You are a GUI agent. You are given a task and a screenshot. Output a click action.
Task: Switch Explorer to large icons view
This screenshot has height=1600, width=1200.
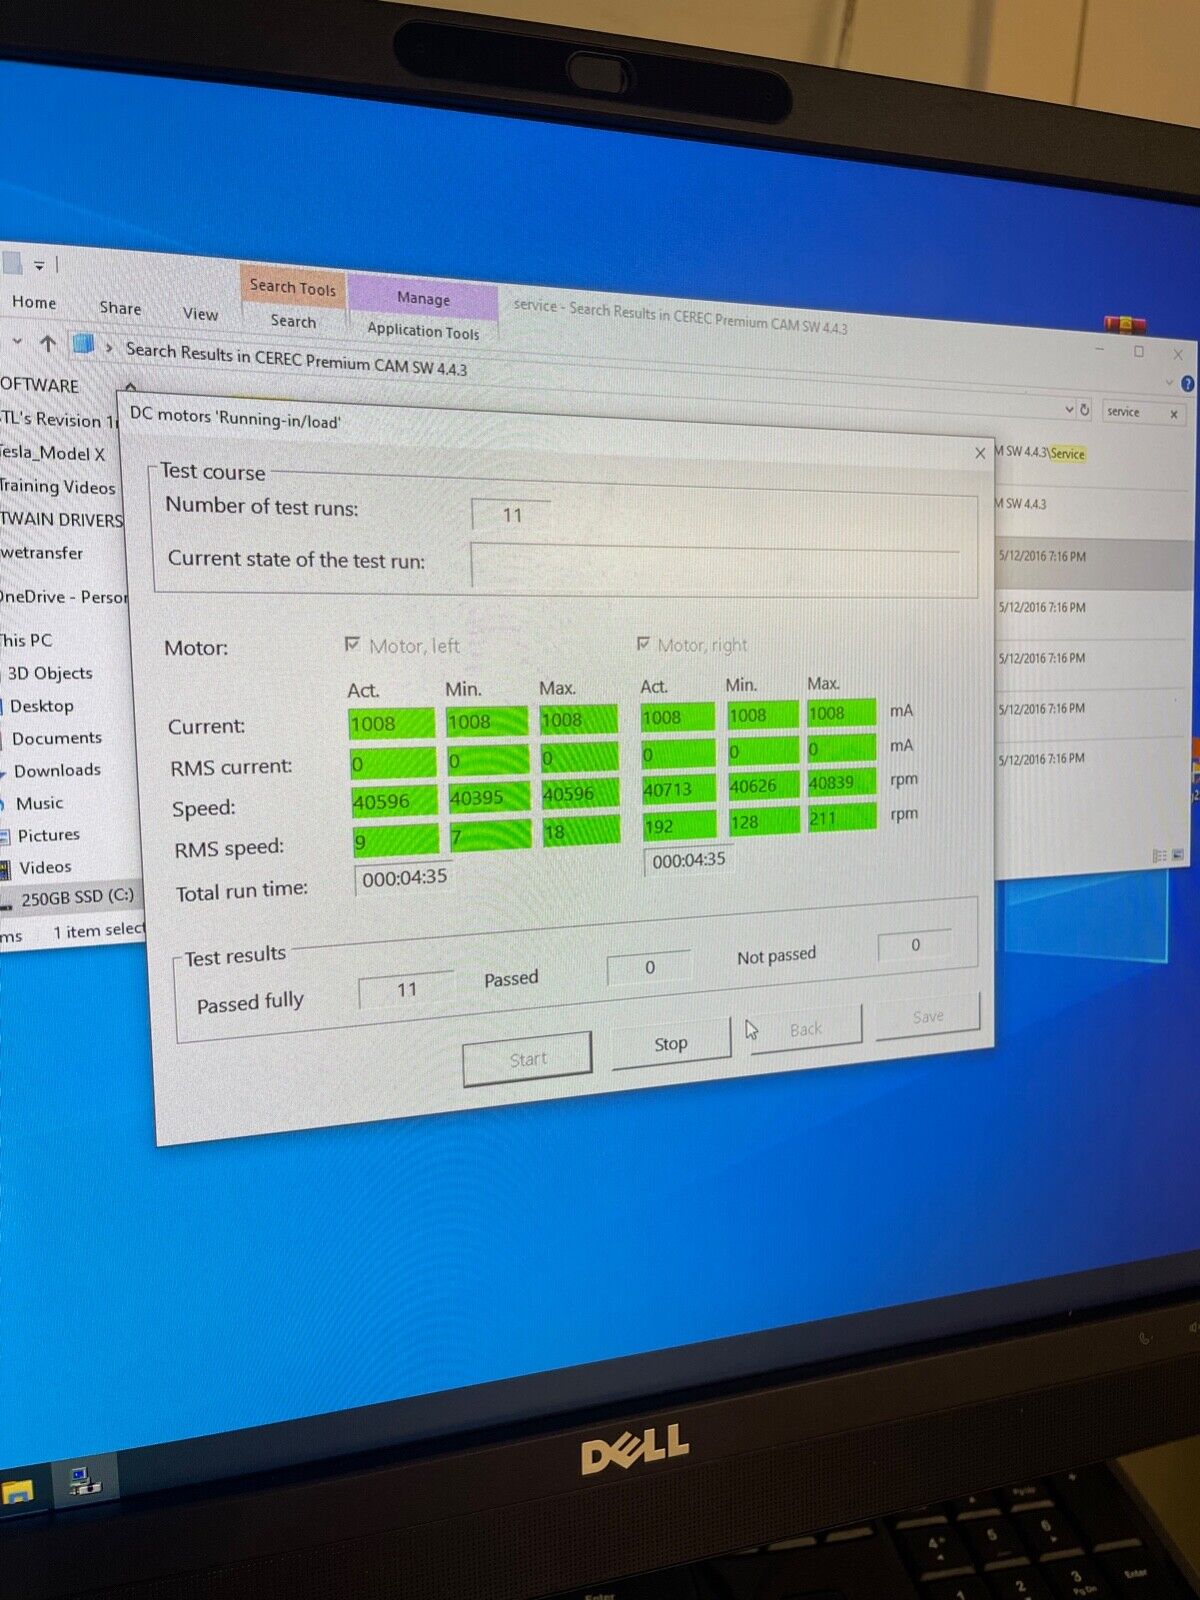[x=1178, y=854]
